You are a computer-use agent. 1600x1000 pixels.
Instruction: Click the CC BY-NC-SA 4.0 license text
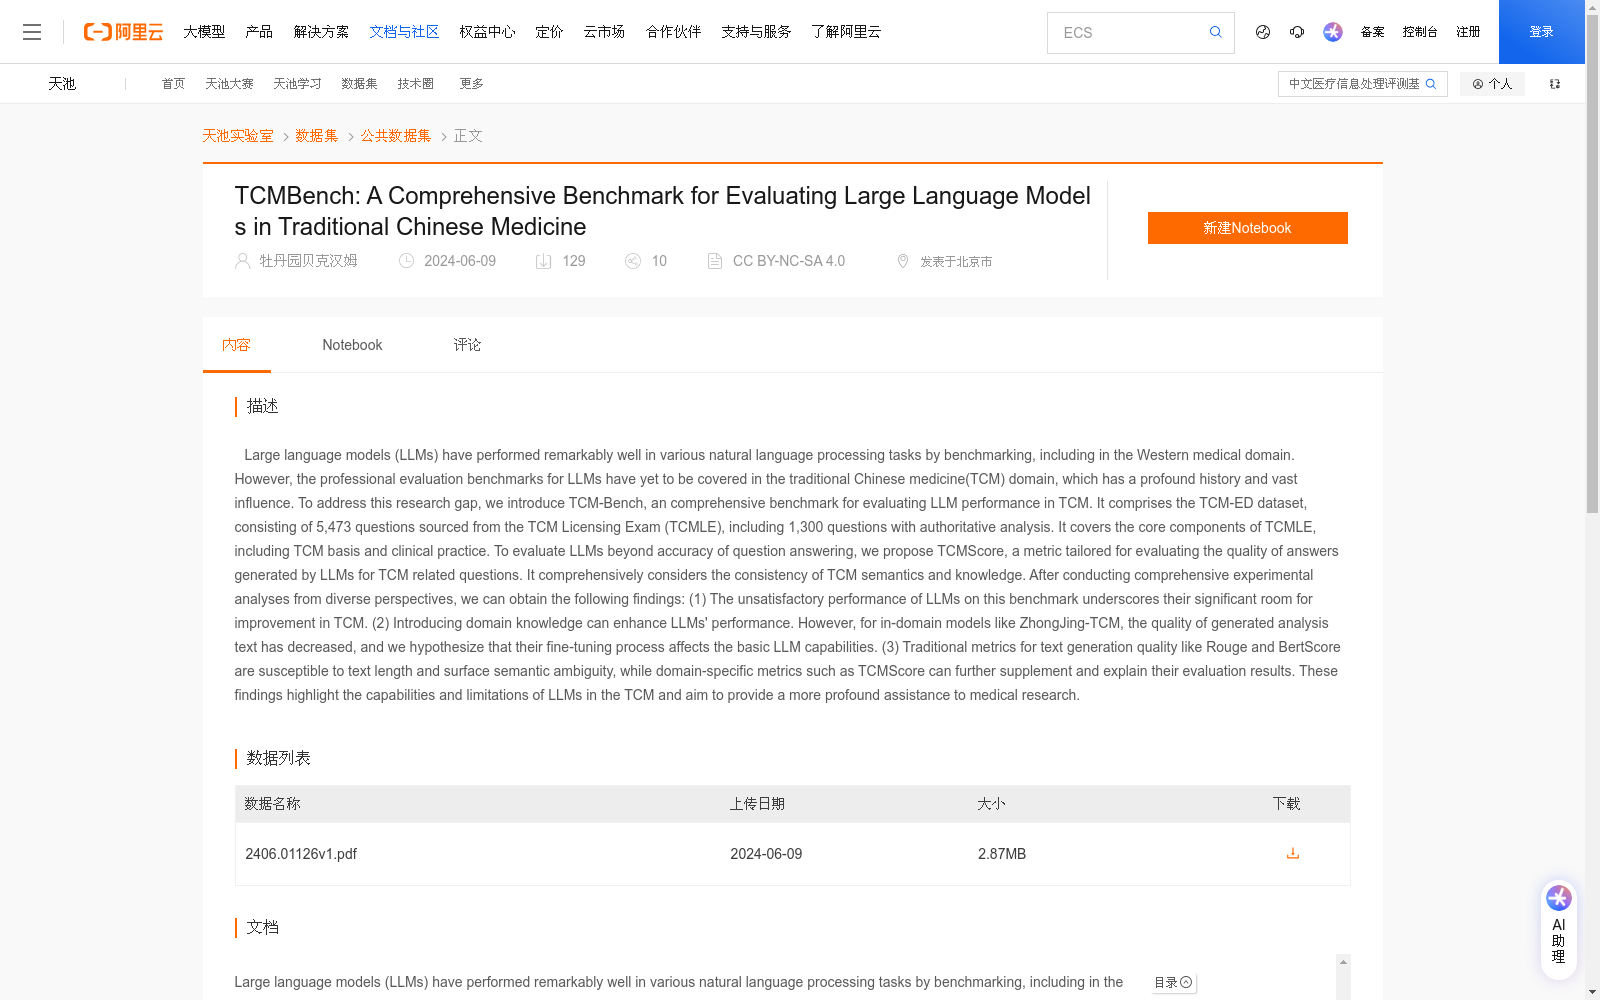[x=789, y=261]
